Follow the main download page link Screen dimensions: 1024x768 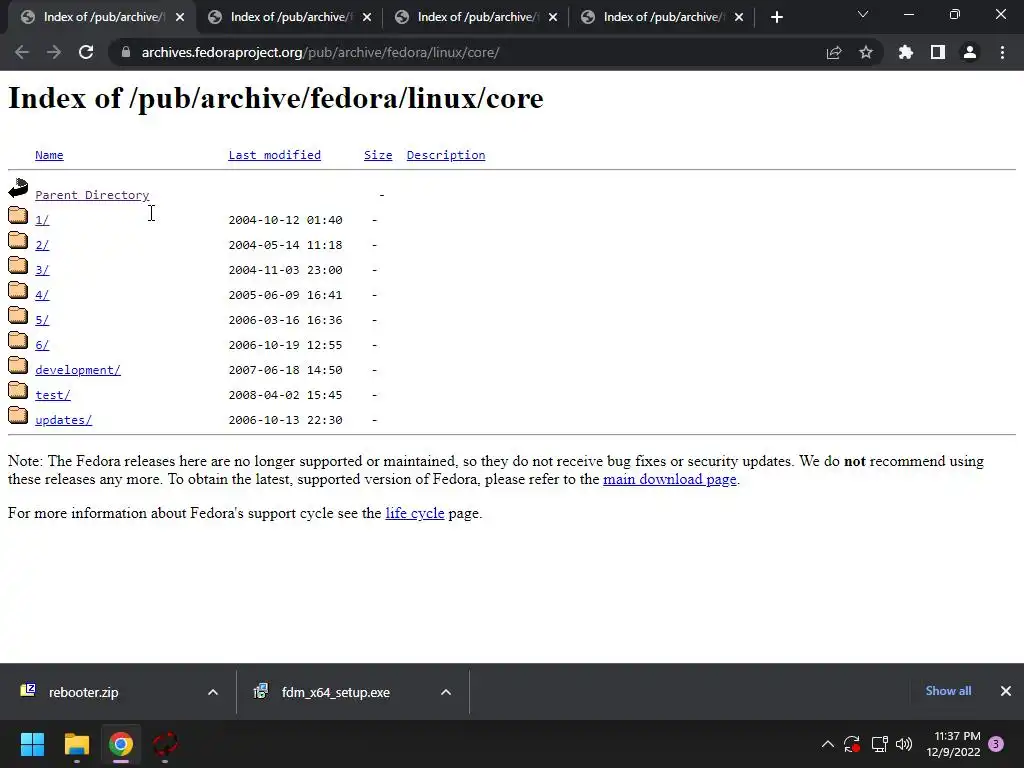tap(669, 479)
